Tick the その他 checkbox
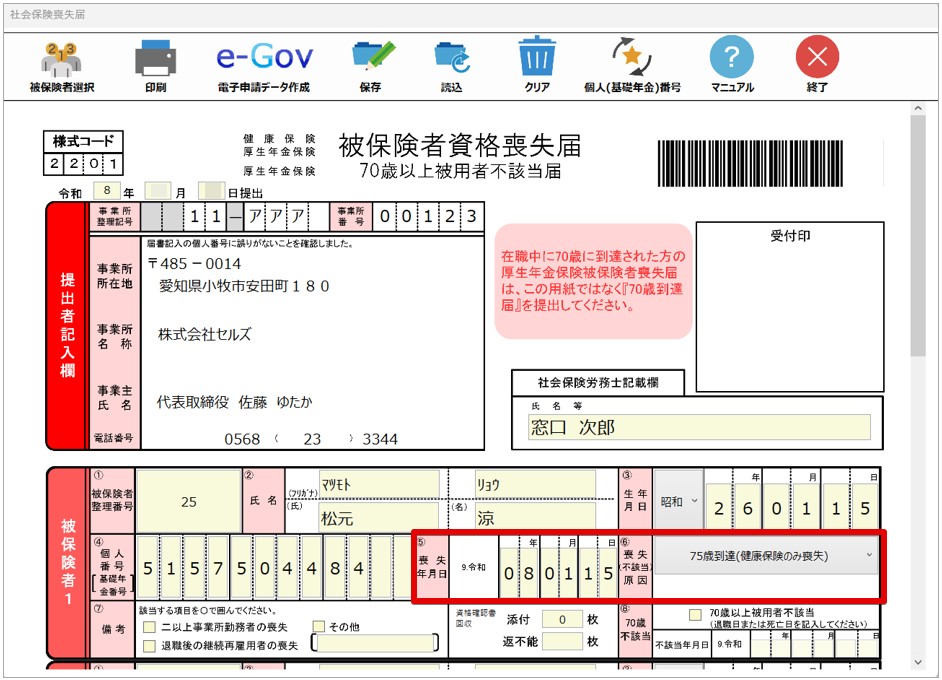 (318, 627)
